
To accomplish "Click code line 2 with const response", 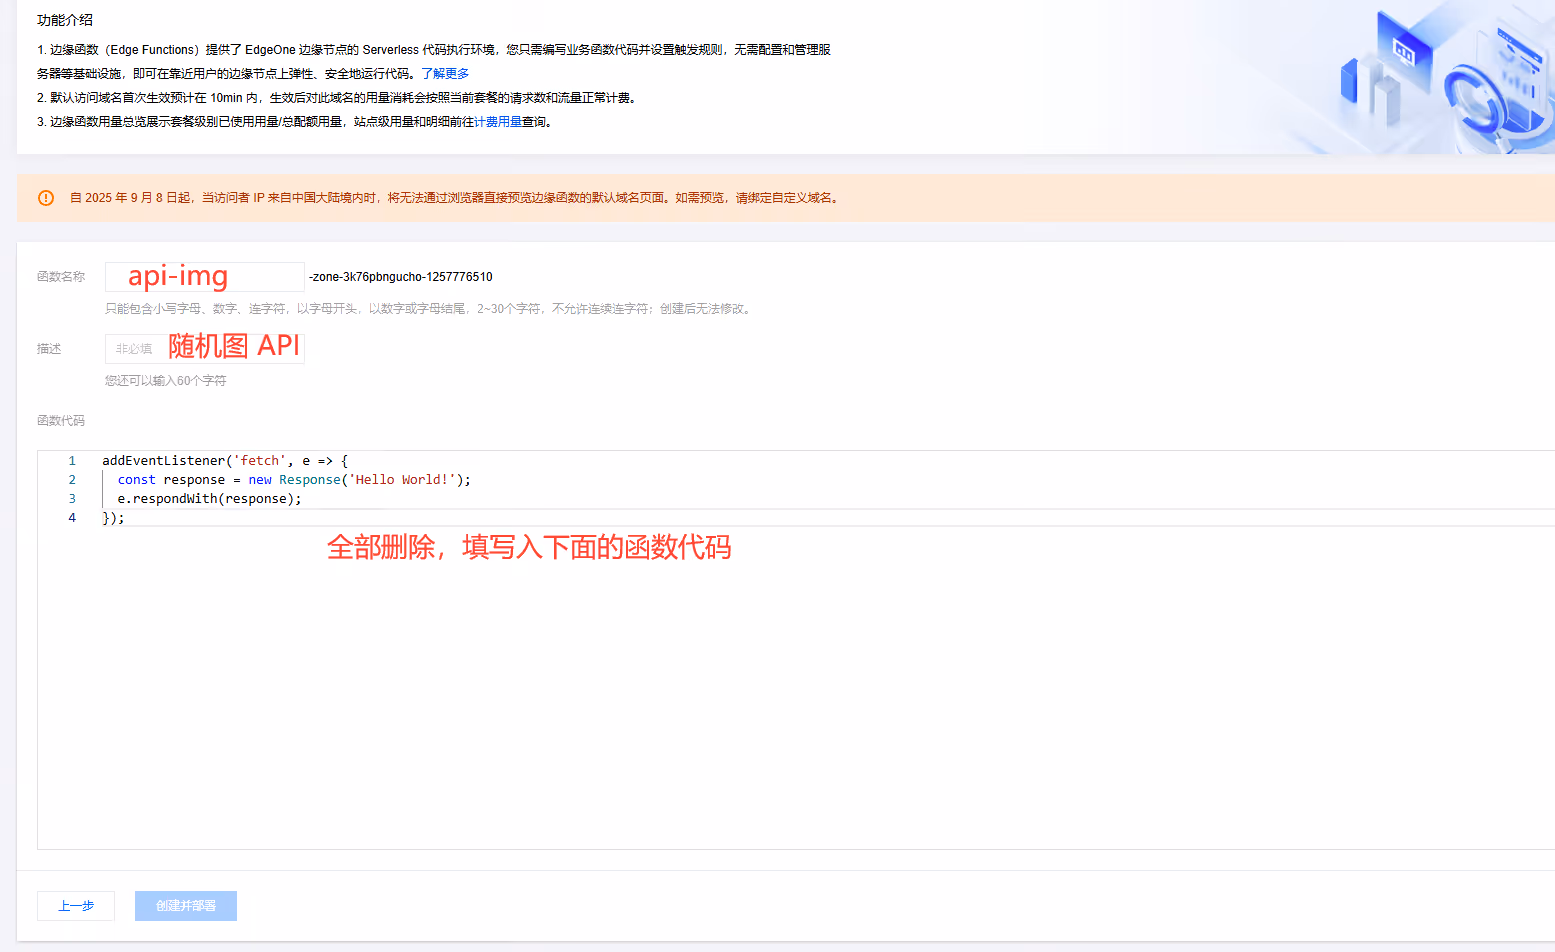I will [x=294, y=480].
